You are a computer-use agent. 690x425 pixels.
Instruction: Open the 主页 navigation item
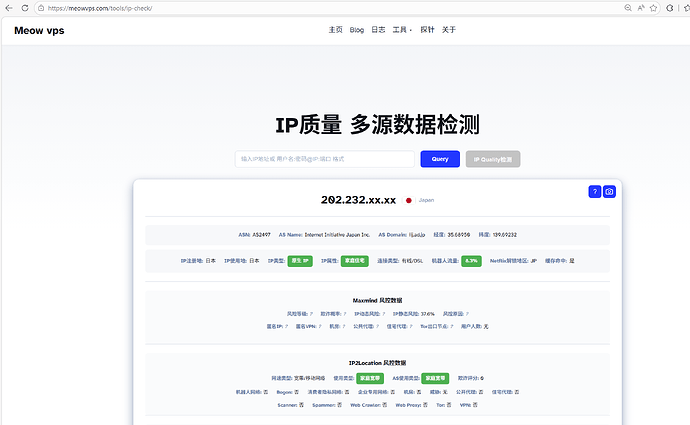pos(335,30)
